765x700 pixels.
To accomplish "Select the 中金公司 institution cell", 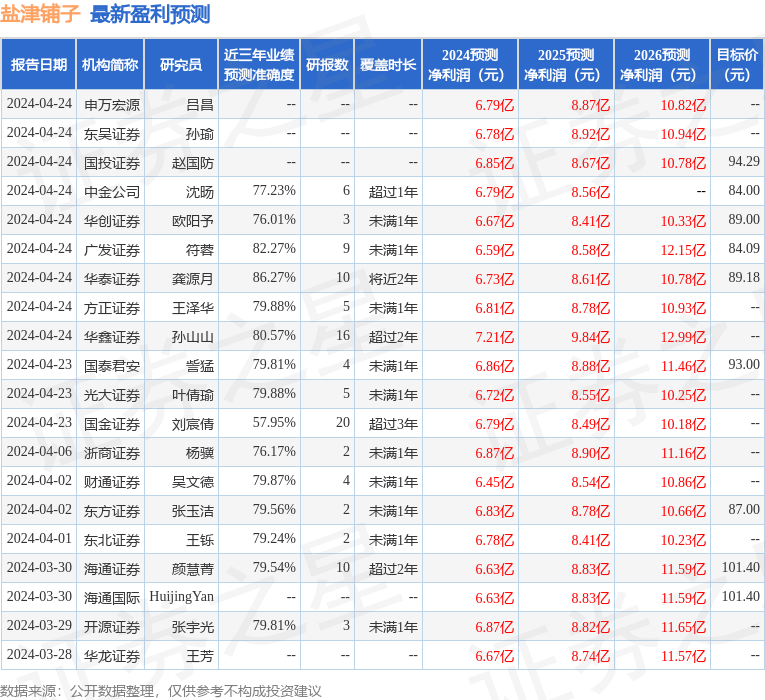I will coord(112,192).
